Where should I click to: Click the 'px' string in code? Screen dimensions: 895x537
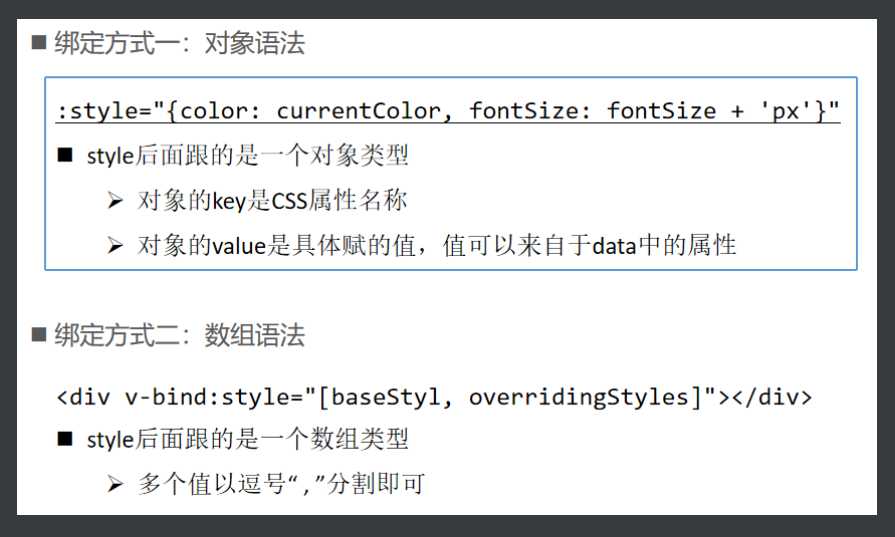tap(787, 111)
